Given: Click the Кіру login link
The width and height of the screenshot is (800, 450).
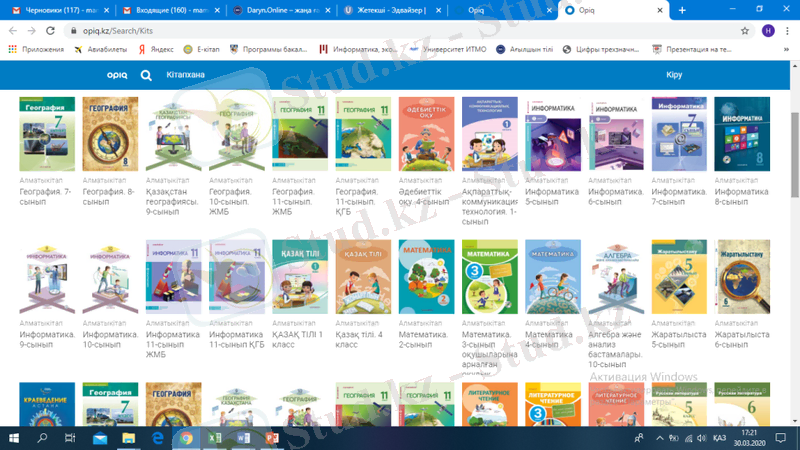Looking at the screenshot, I should coord(673,75).
